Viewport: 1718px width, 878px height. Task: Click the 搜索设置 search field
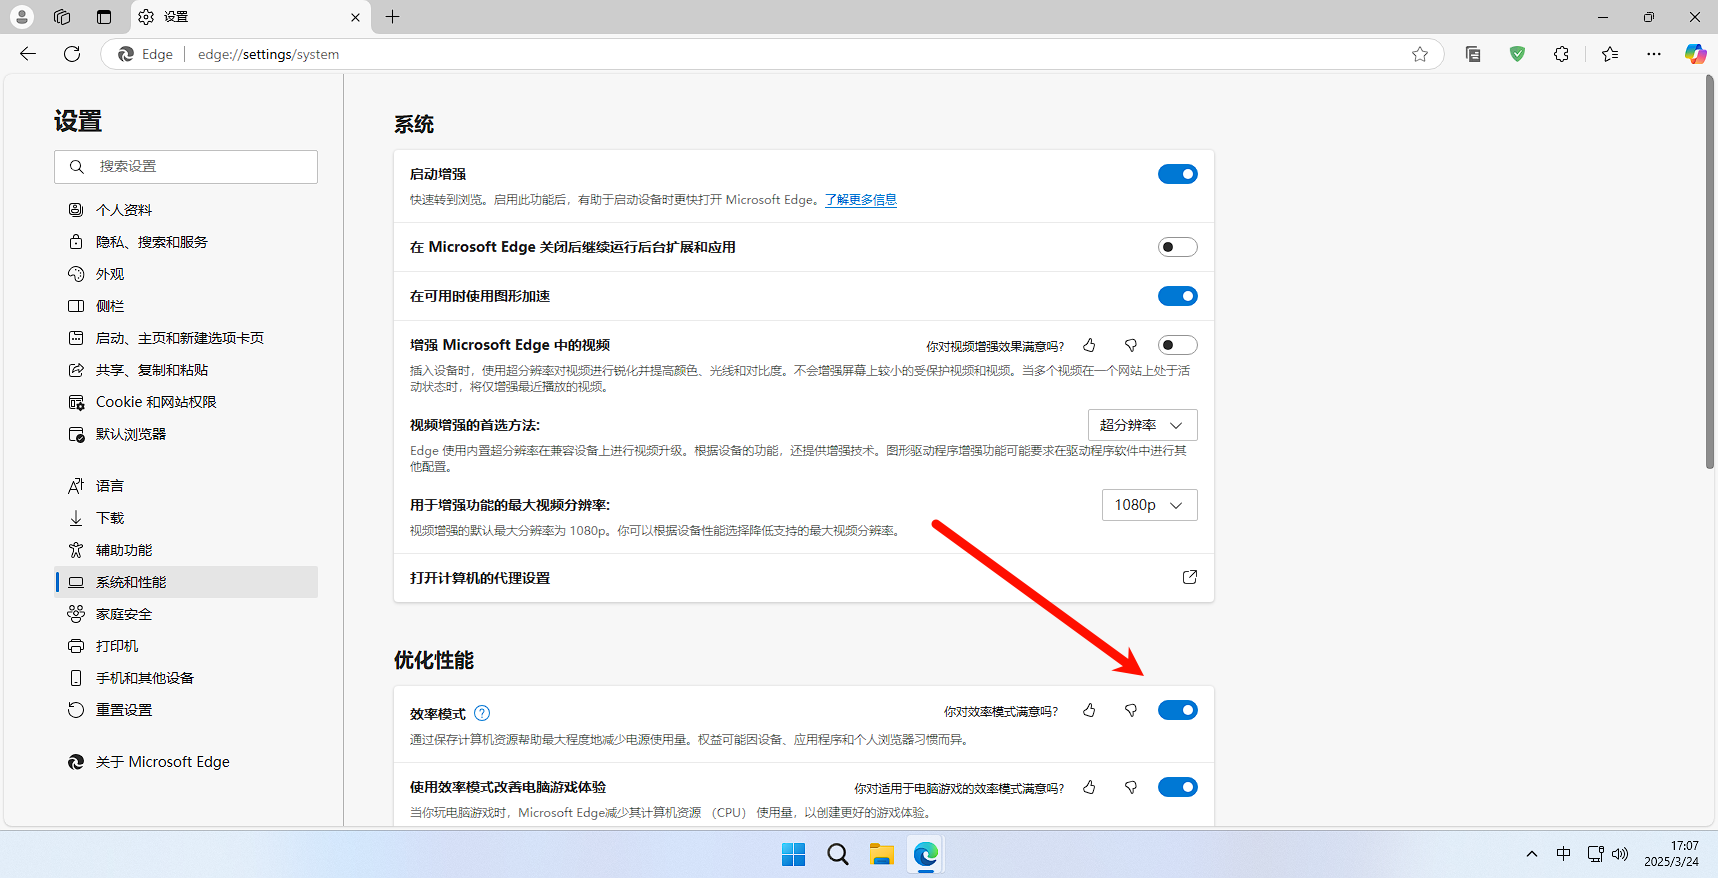click(x=186, y=167)
